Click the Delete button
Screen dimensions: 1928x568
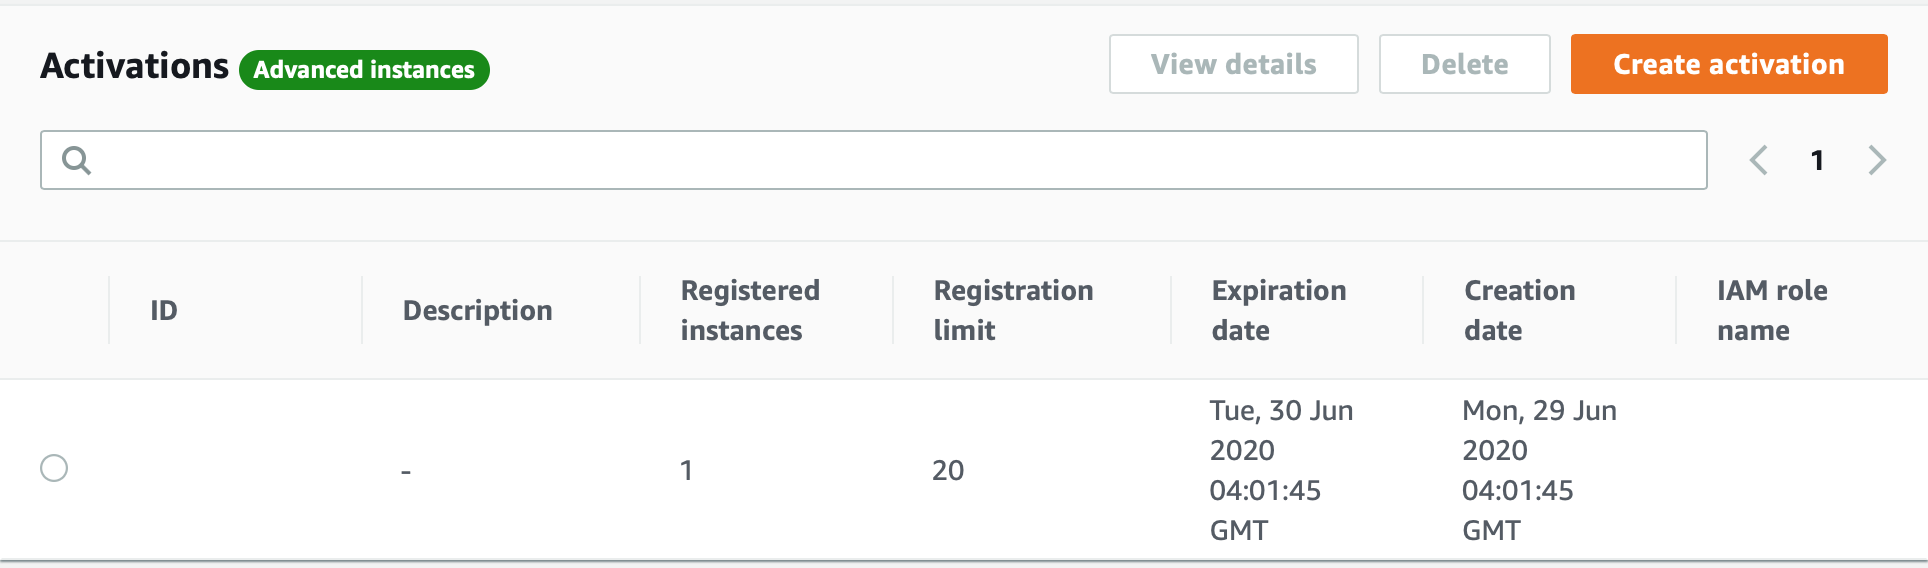tap(1464, 64)
